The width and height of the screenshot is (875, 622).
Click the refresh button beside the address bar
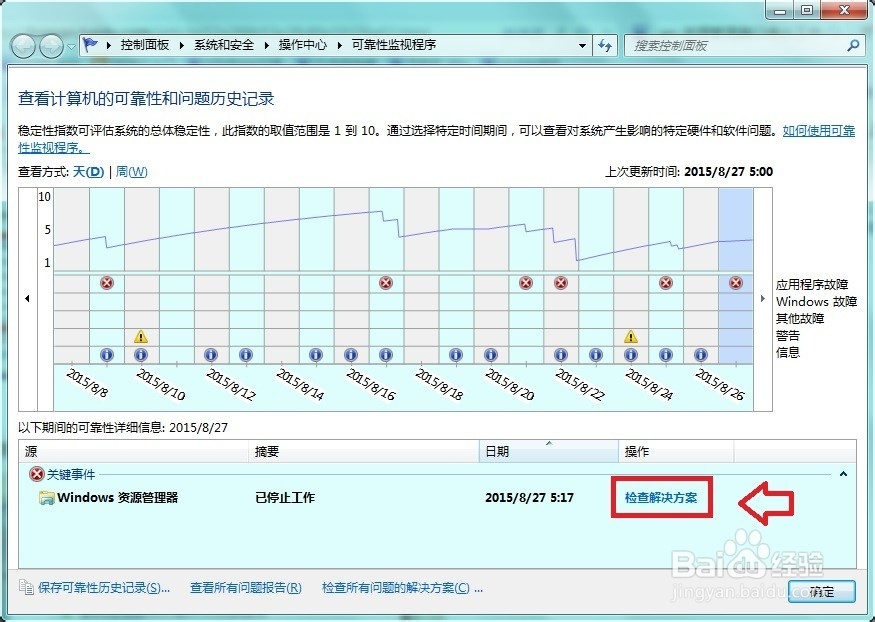point(605,45)
